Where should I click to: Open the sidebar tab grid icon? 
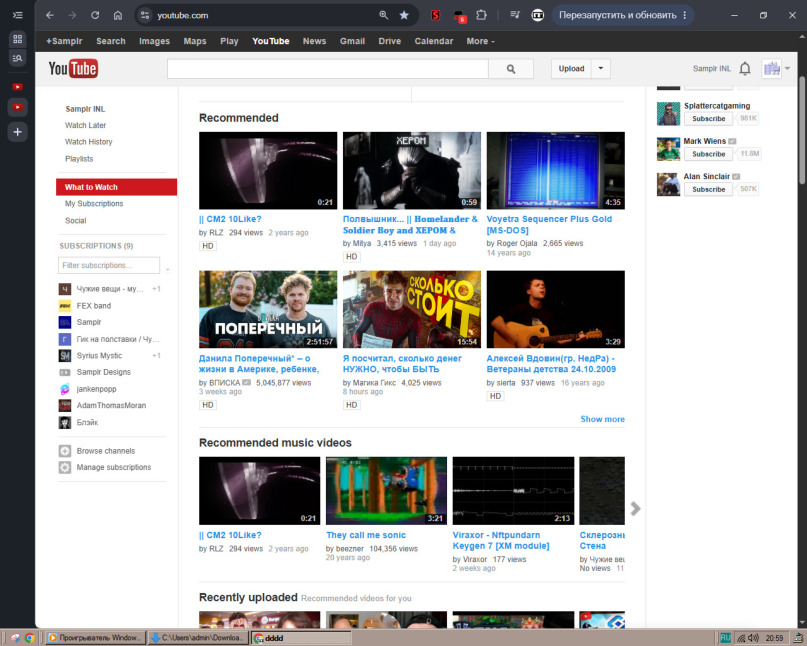pos(17,39)
